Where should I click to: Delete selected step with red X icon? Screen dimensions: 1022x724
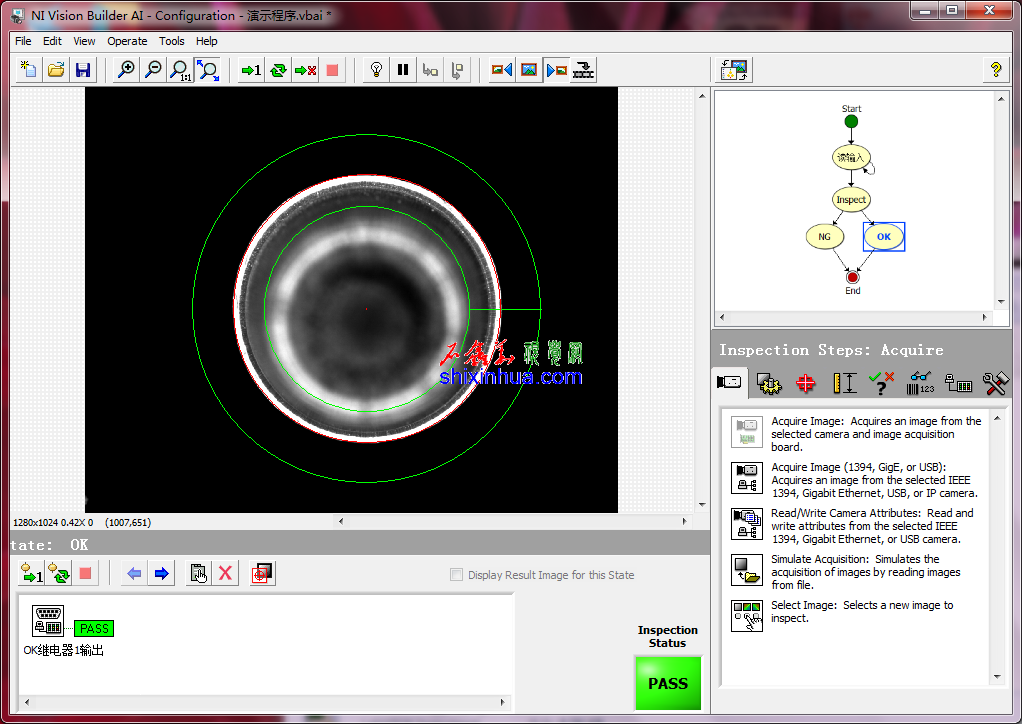click(x=226, y=573)
